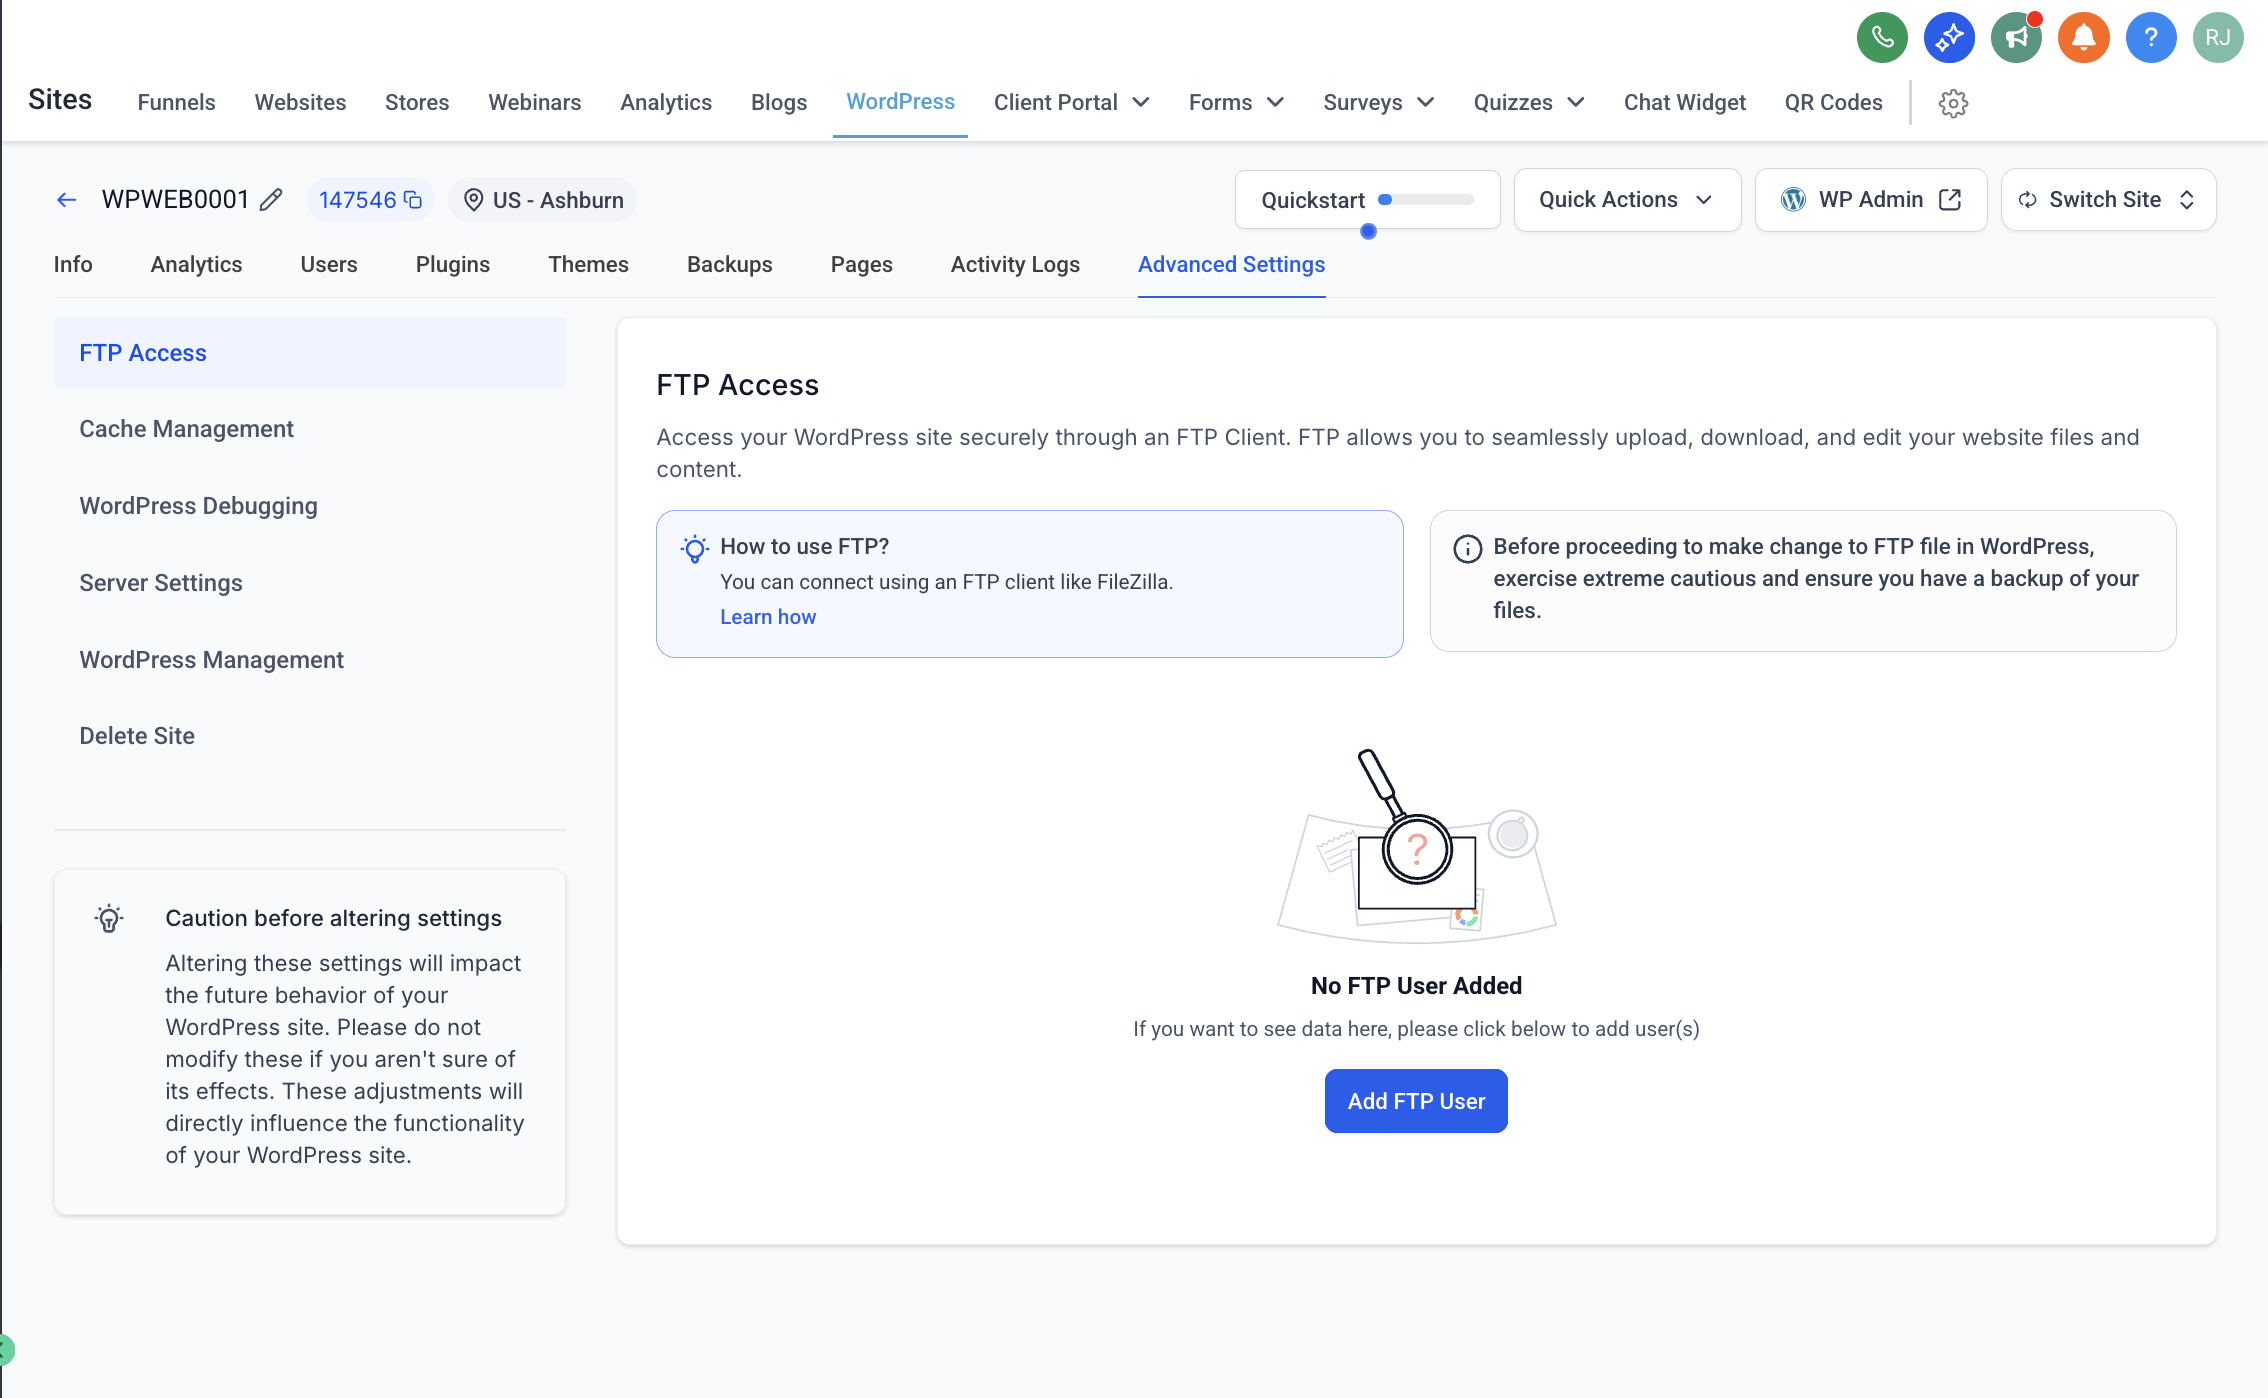Copy site ID 147546 with copy icon
Viewport: 2268px width, 1398px height.
click(413, 200)
